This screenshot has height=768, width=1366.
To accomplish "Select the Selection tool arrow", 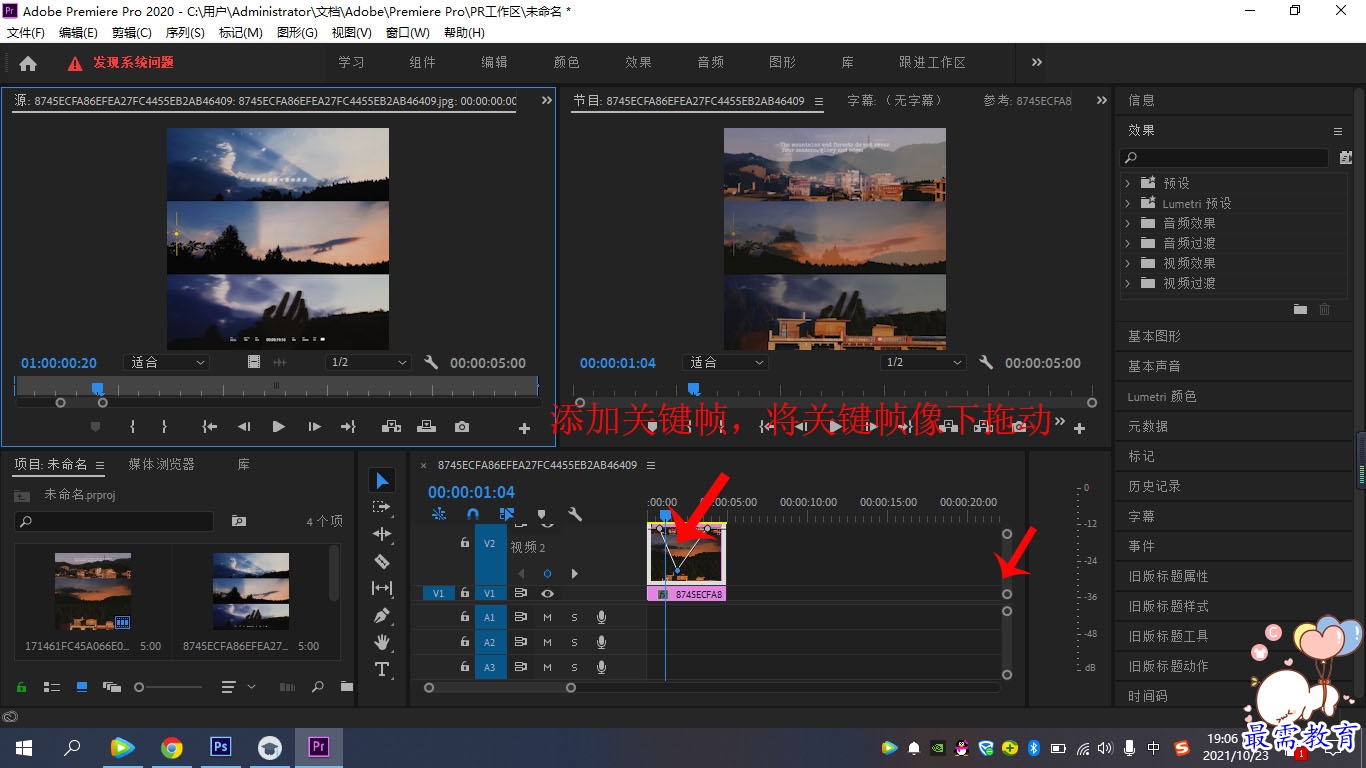I will pyautogui.click(x=382, y=481).
